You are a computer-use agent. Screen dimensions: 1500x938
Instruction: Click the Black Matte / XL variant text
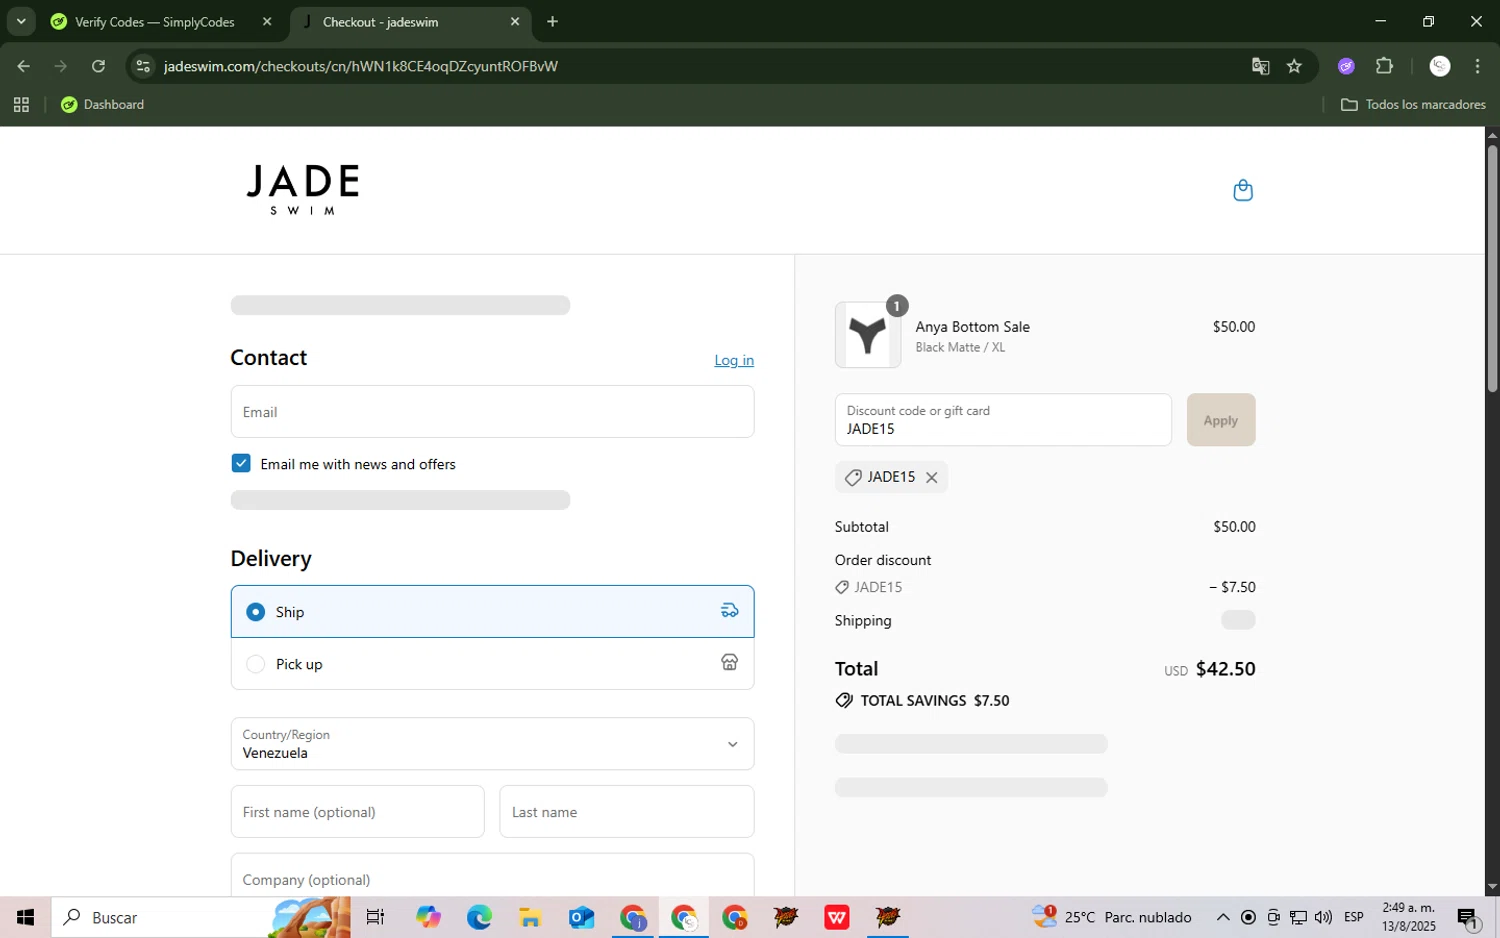pos(960,348)
